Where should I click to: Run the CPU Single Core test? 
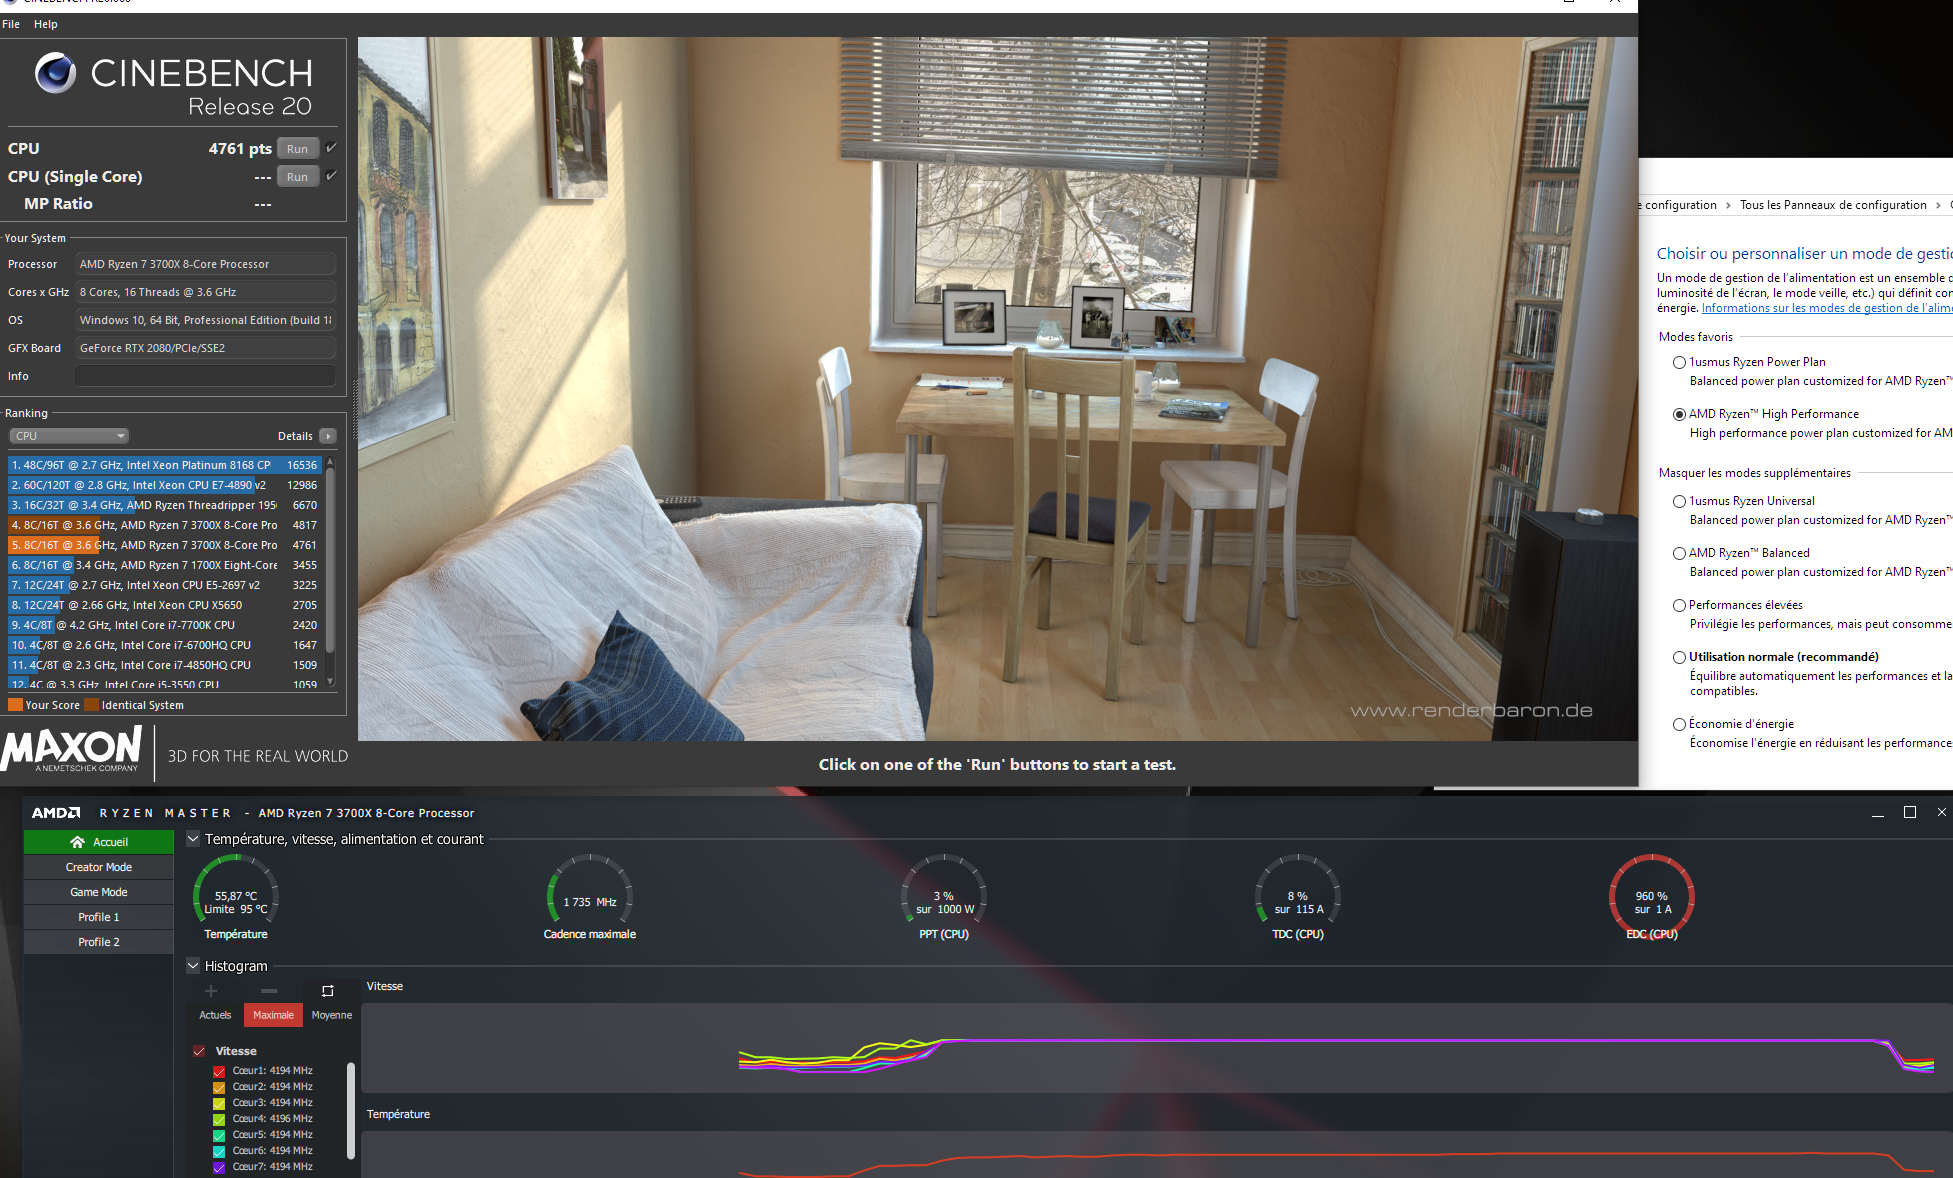tap(297, 177)
